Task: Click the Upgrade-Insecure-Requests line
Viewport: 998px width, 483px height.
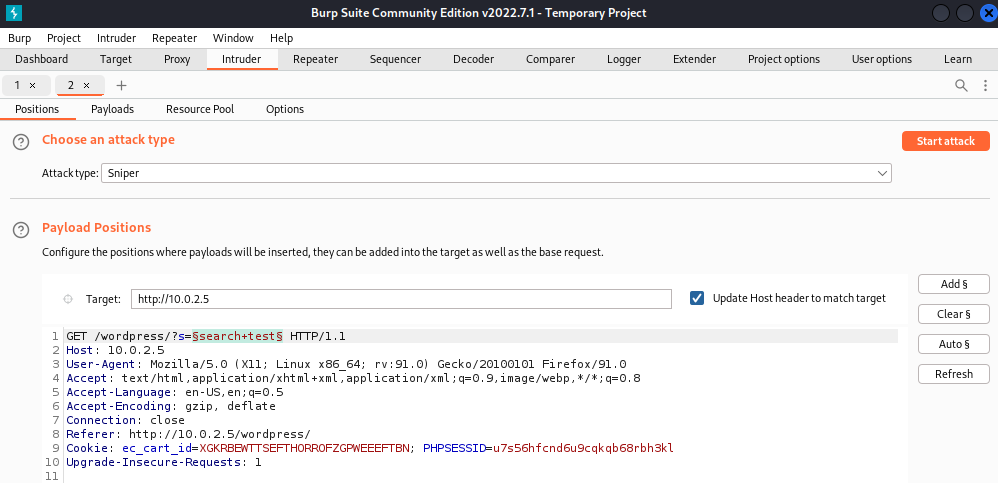Action: click(x=164, y=462)
